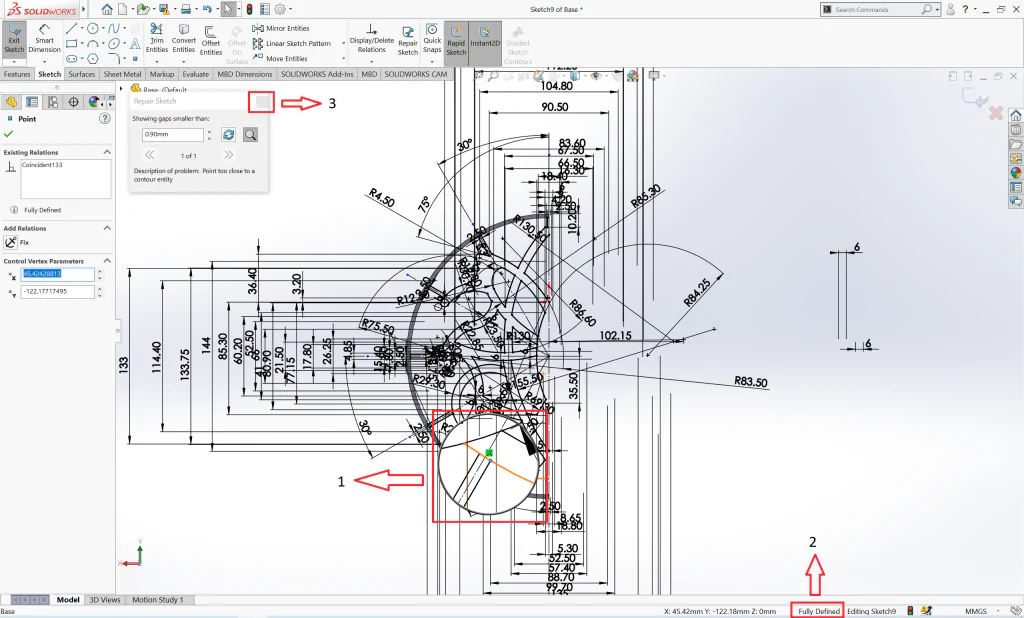Open Linear Sketch Pattern dropdown arrow
The width and height of the screenshot is (1024, 618).
(344, 43)
